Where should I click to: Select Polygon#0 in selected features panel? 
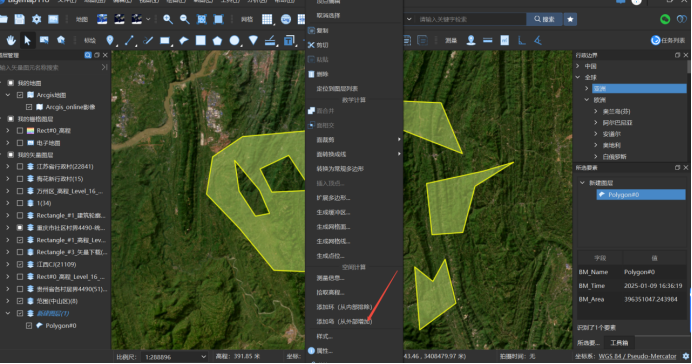coord(641,195)
